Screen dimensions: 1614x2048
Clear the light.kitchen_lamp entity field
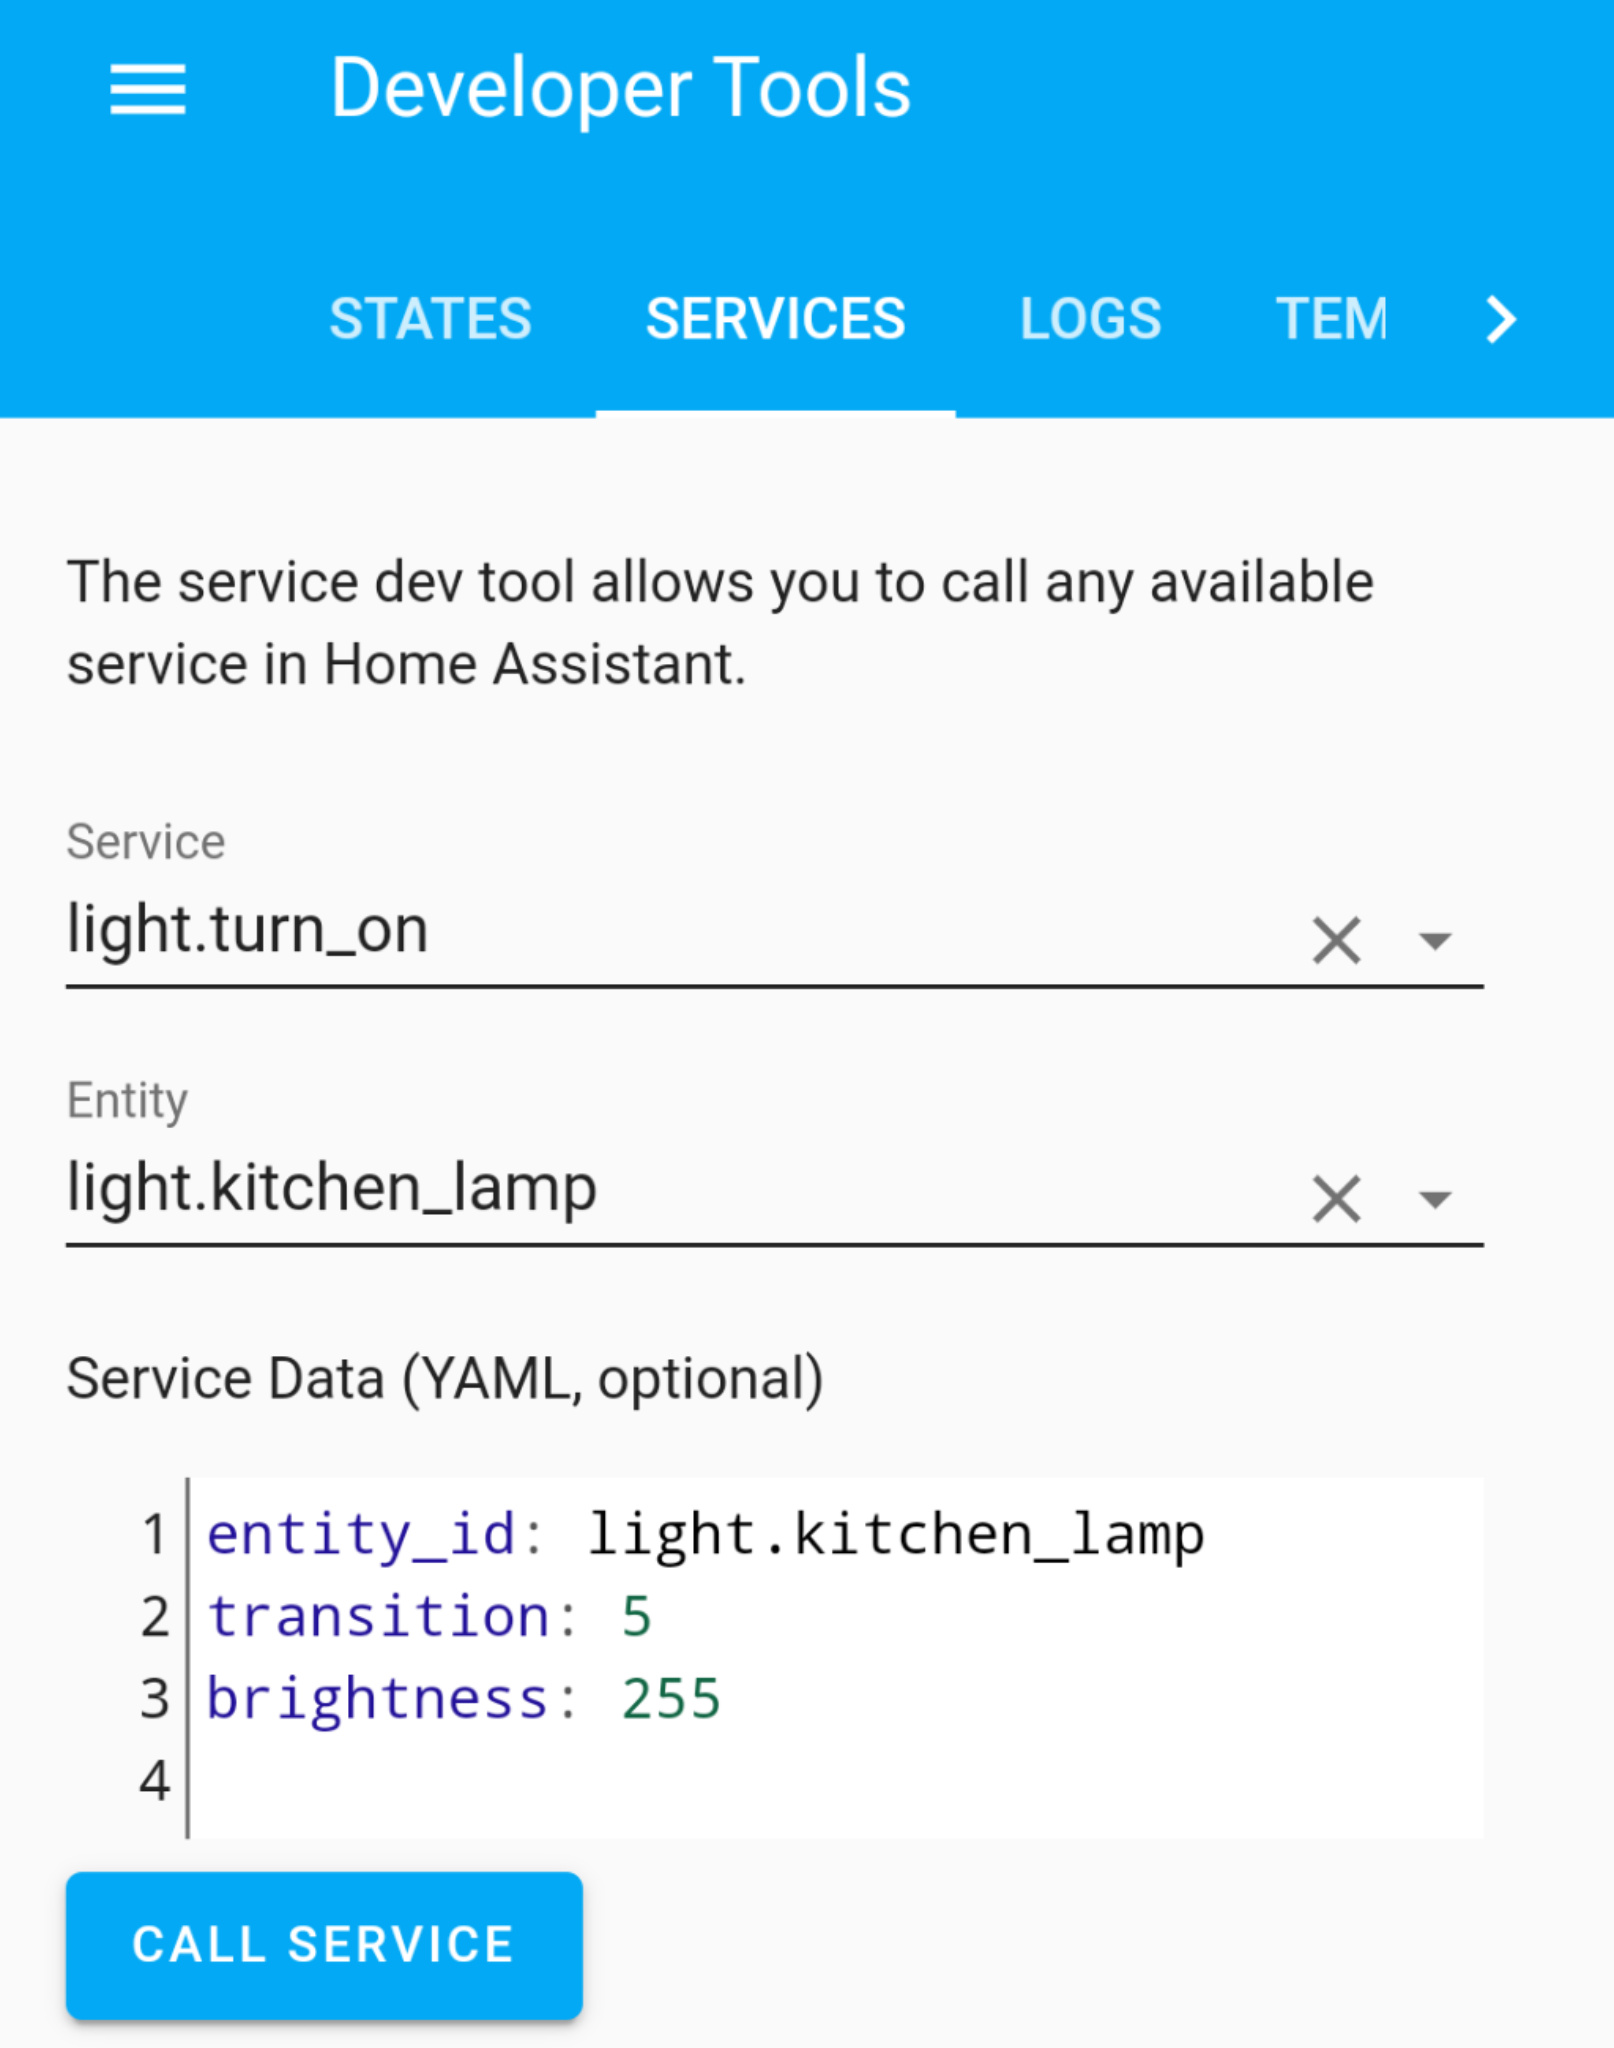coord(1334,1198)
